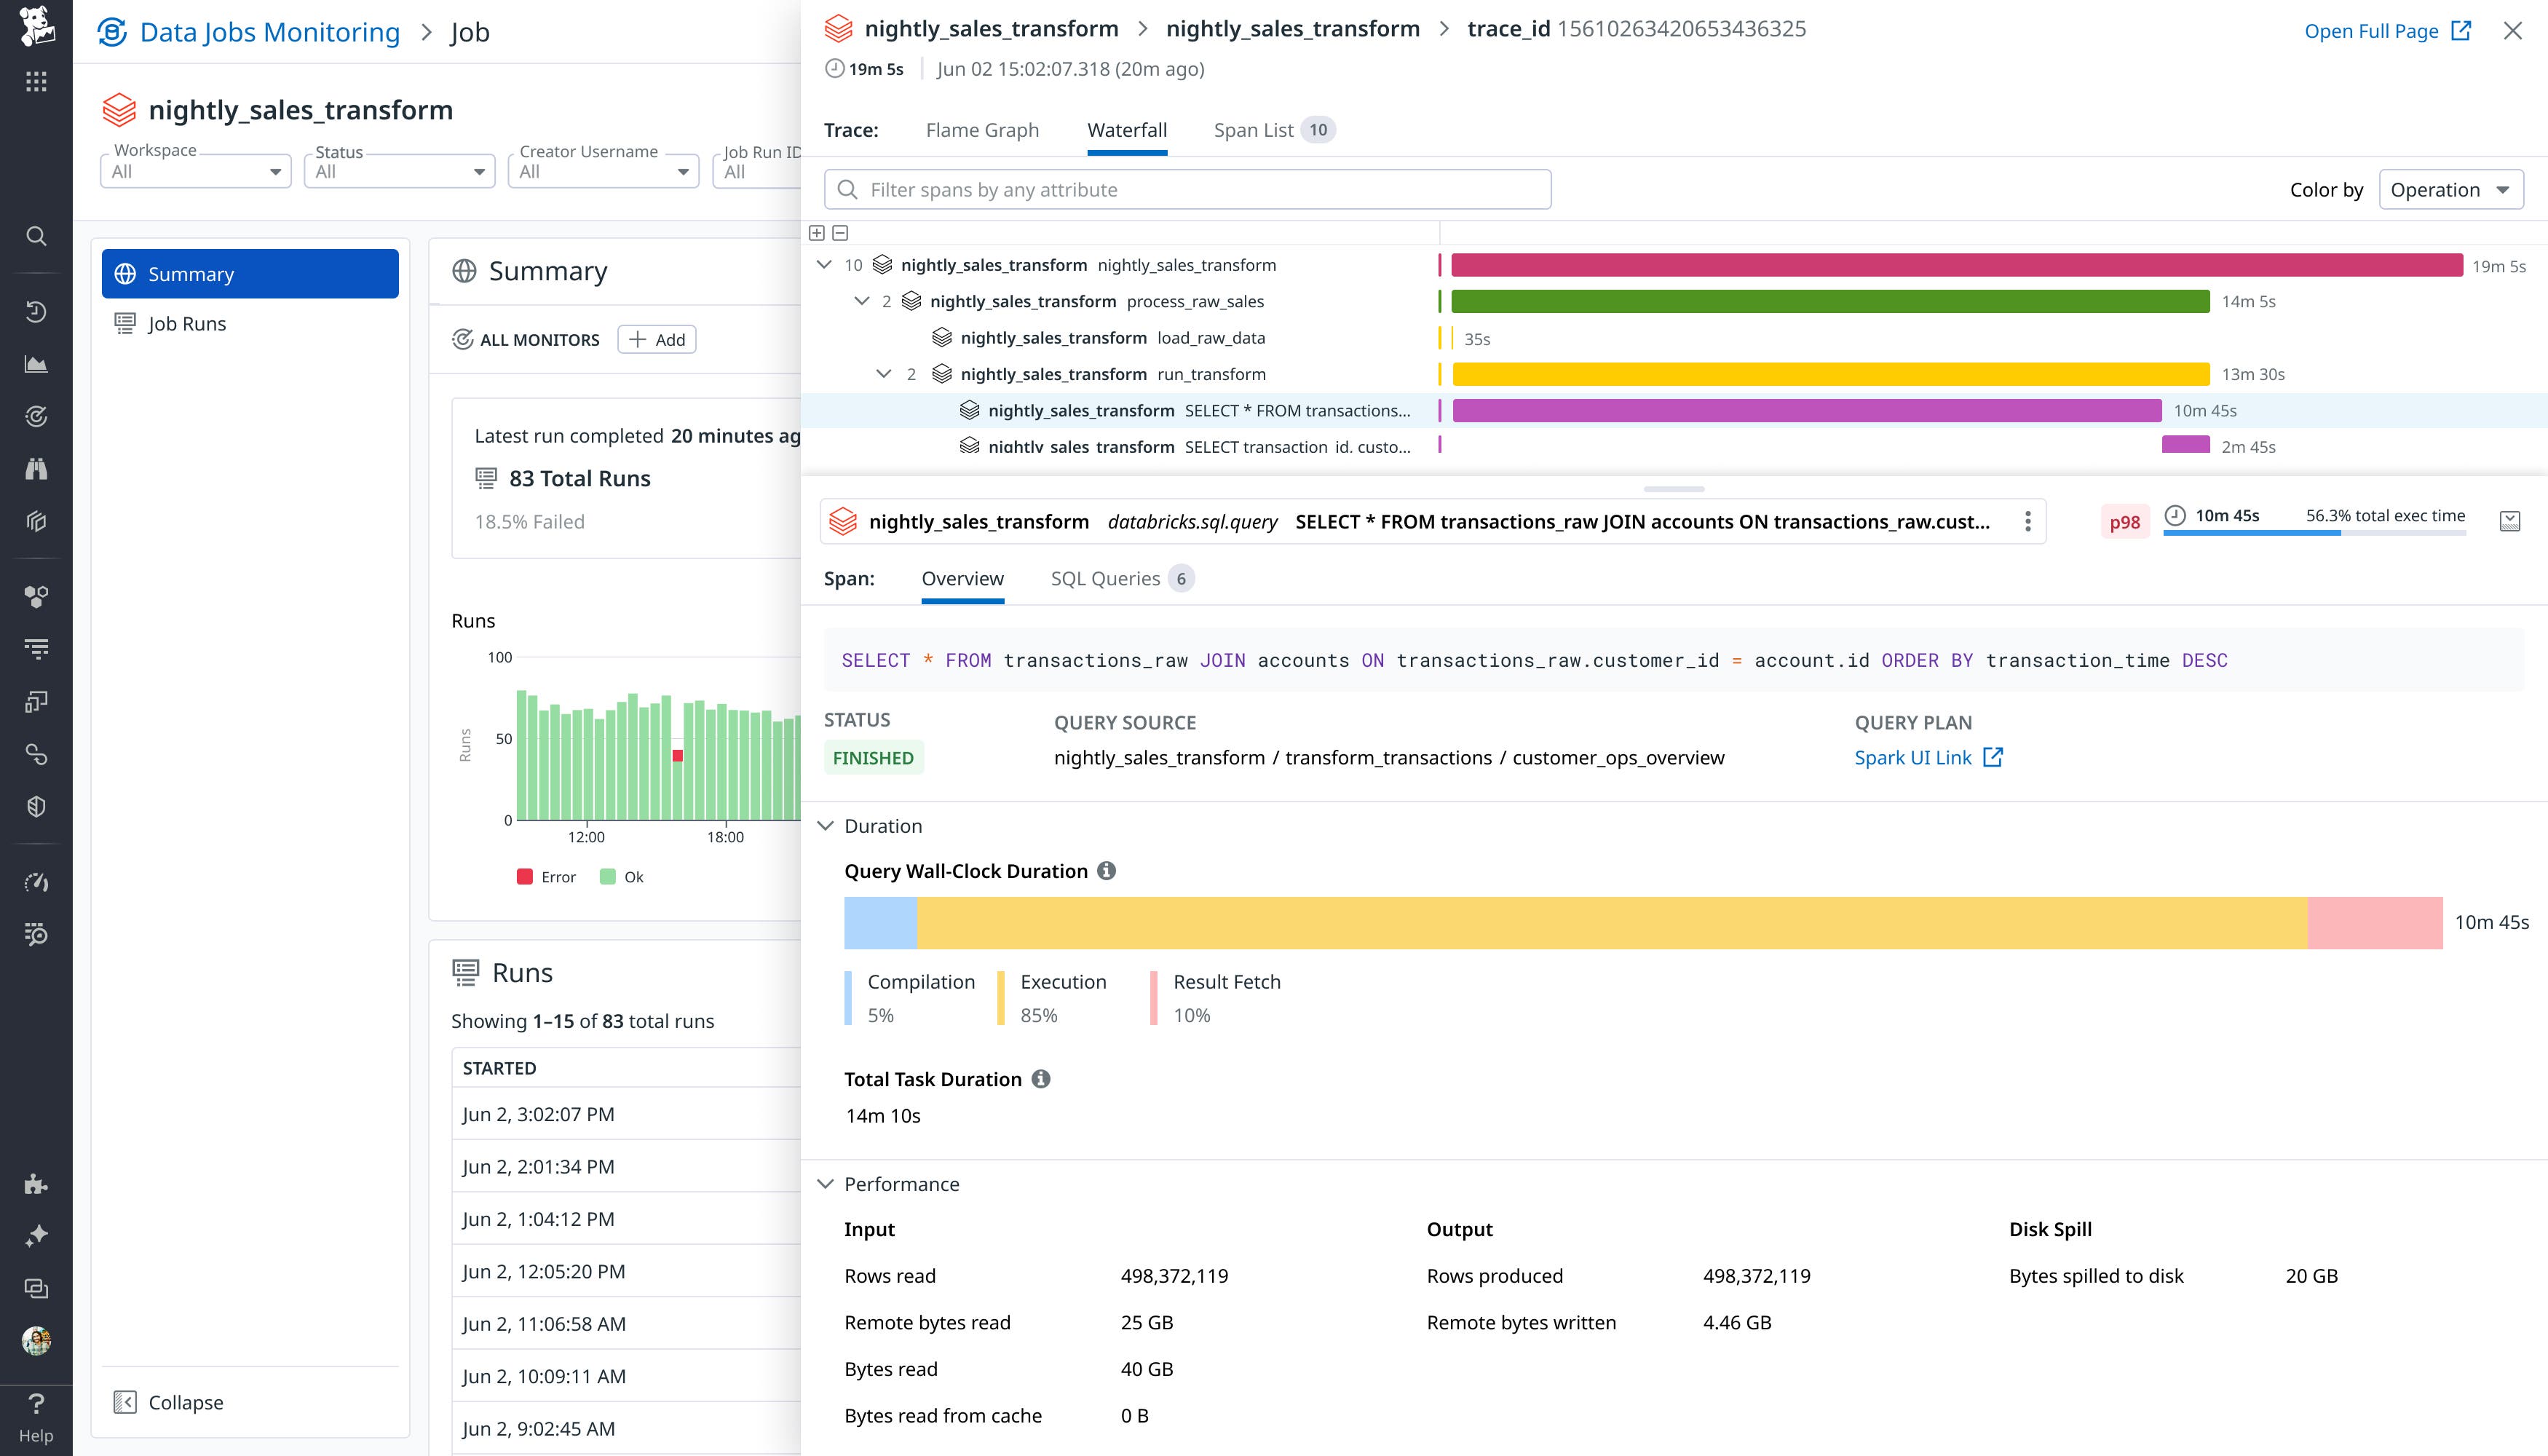Open the Security shield icon in sidebar
The height and width of the screenshot is (1456, 2548).
pyautogui.click(x=36, y=806)
